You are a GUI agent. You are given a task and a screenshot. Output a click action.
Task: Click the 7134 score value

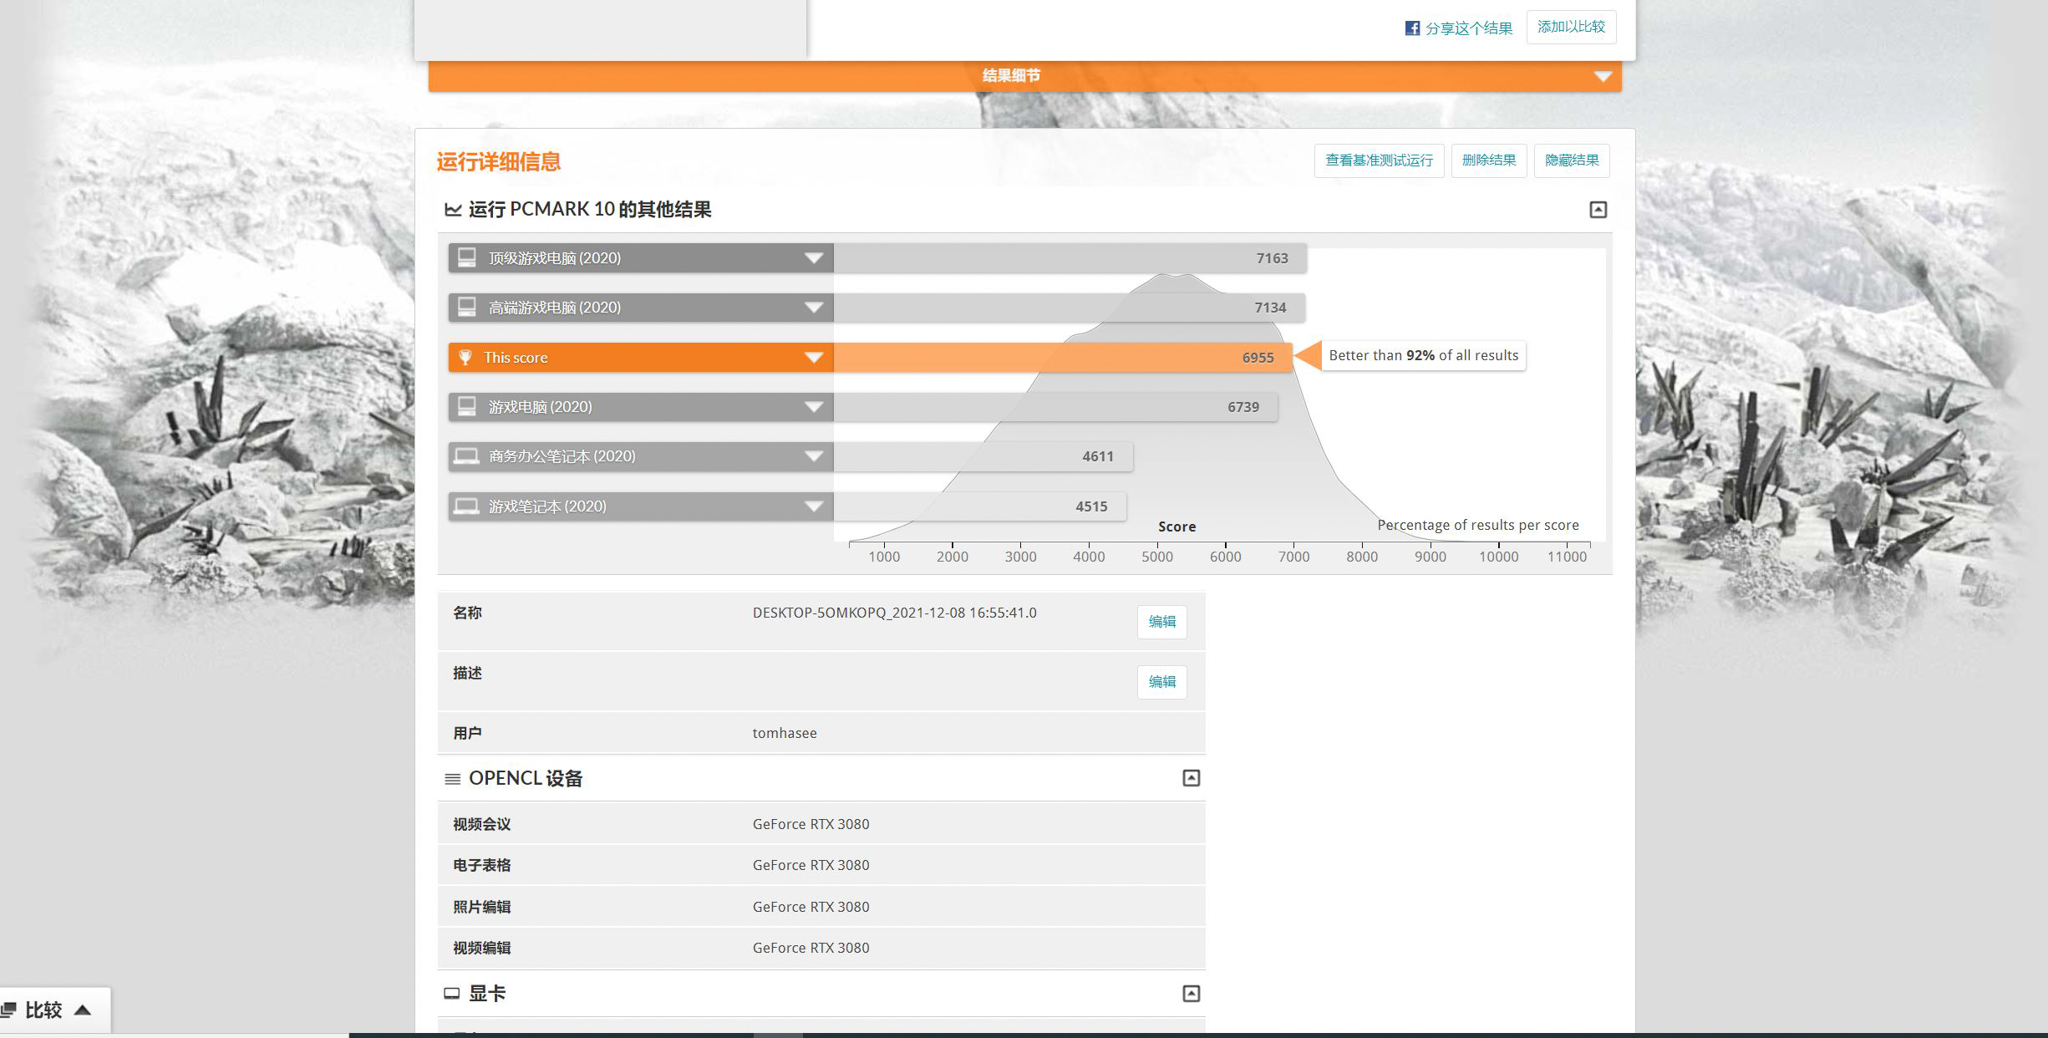[1270, 308]
